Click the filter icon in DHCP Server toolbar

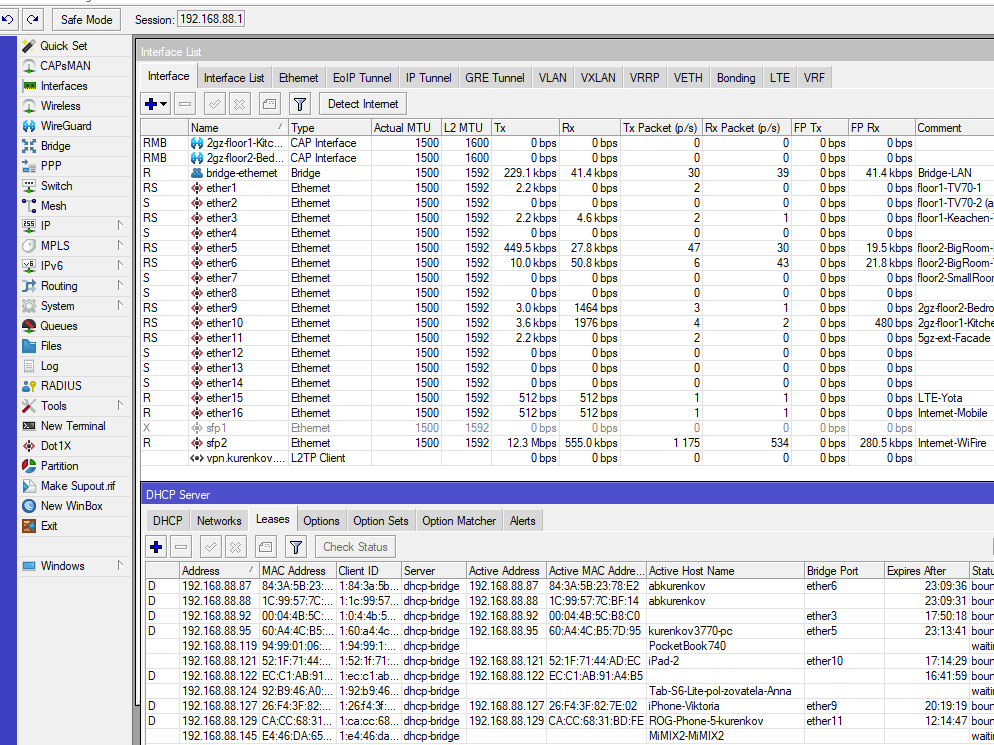(296, 547)
